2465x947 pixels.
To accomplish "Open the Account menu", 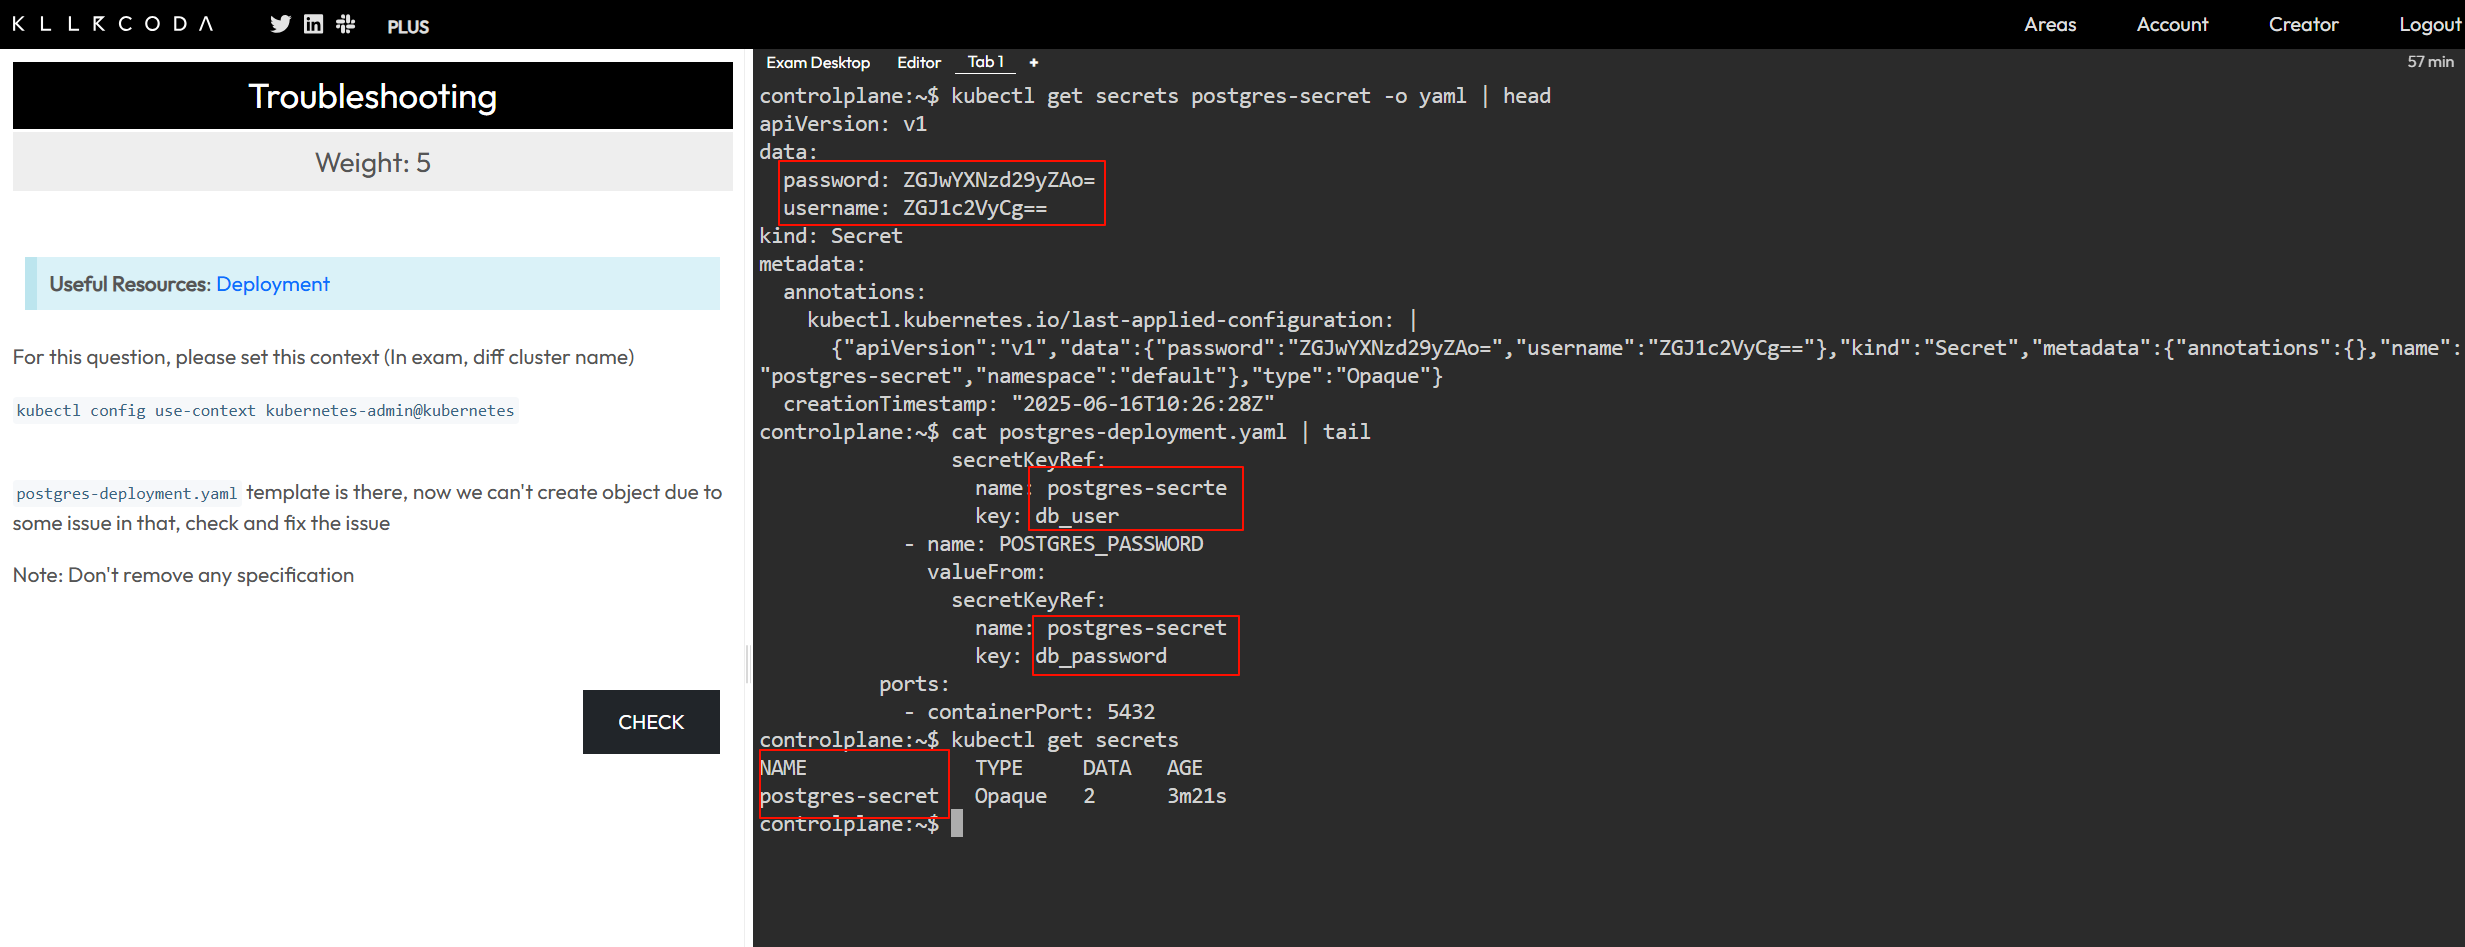I will [2172, 24].
